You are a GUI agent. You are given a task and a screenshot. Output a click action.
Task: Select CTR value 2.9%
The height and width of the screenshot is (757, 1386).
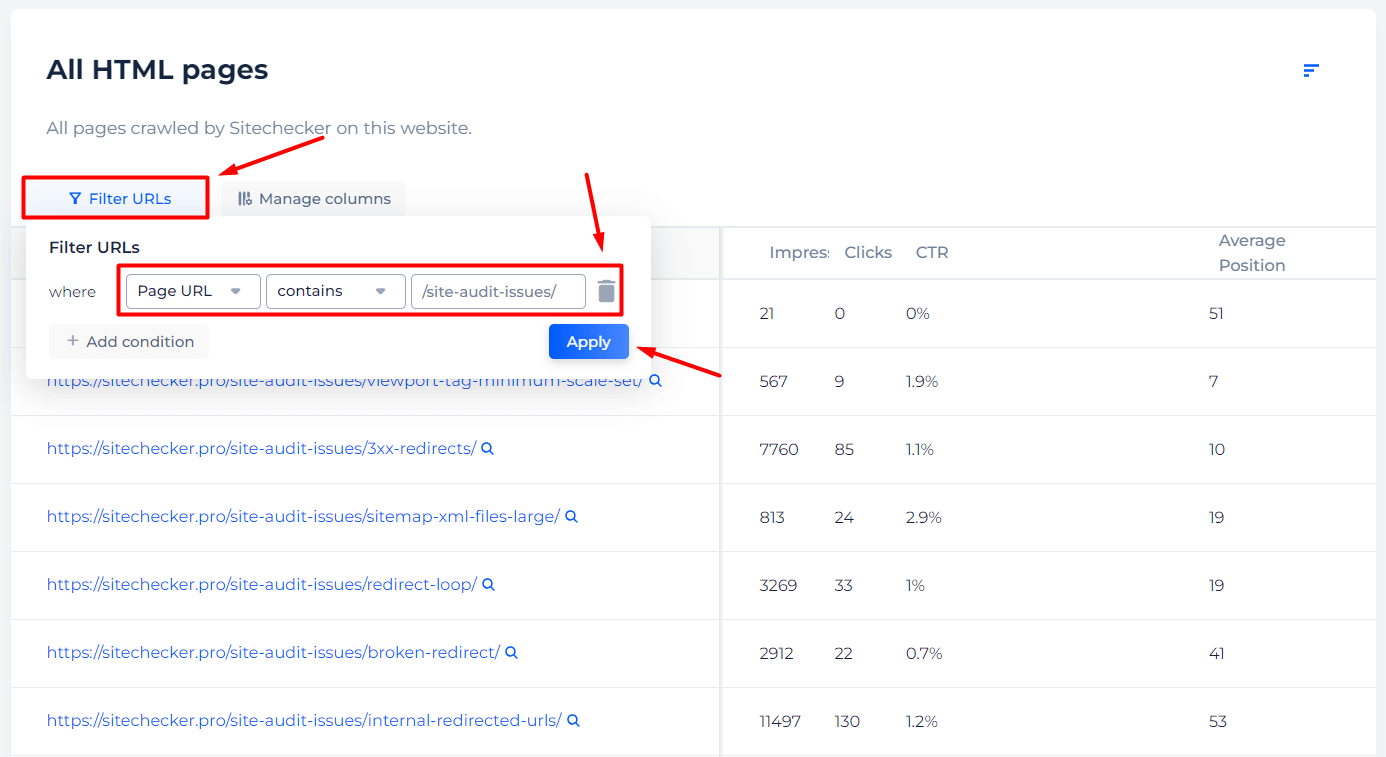[x=924, y=517]
